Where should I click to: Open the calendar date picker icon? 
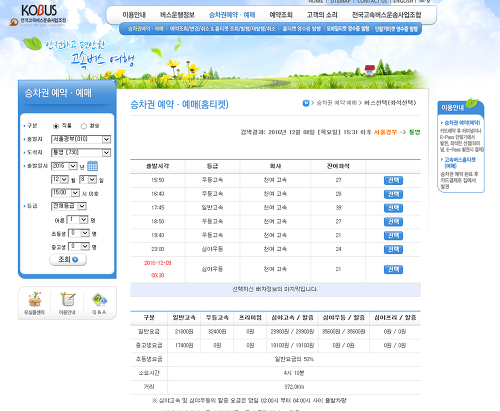point(92,166)
